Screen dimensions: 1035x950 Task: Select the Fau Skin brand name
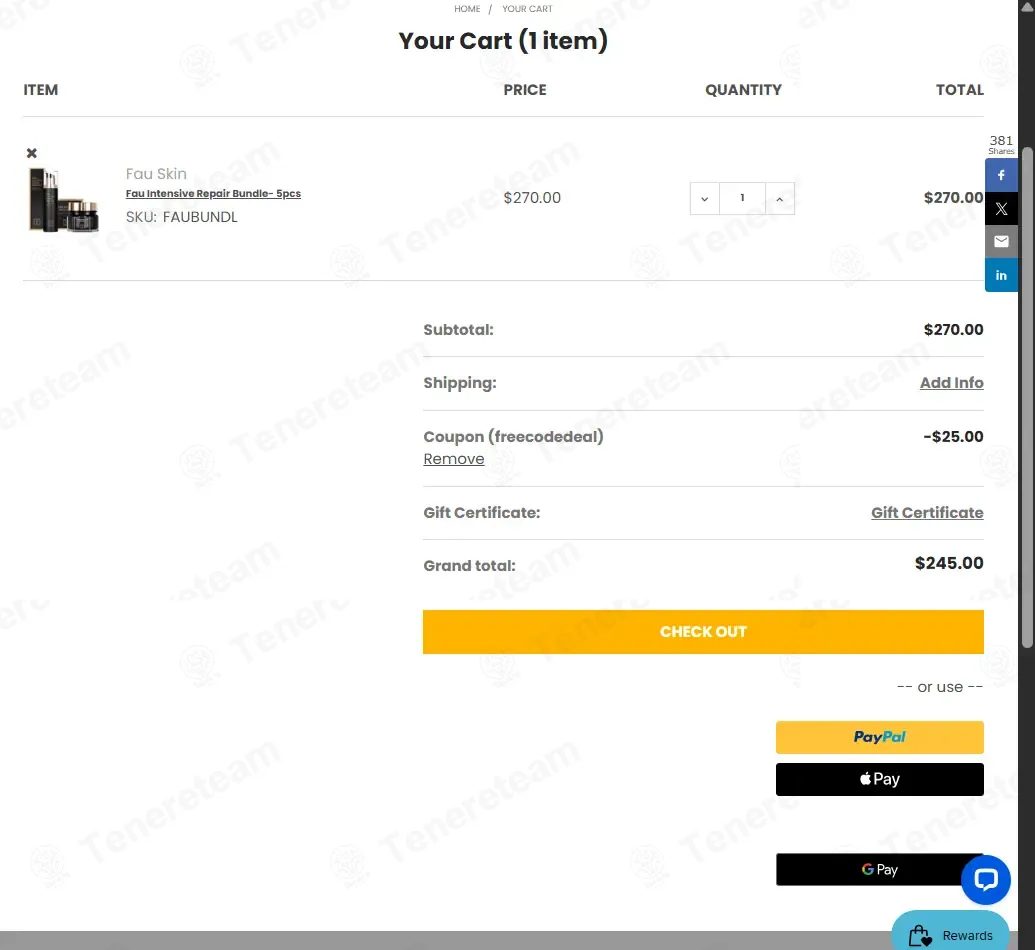tap(156, 174)
